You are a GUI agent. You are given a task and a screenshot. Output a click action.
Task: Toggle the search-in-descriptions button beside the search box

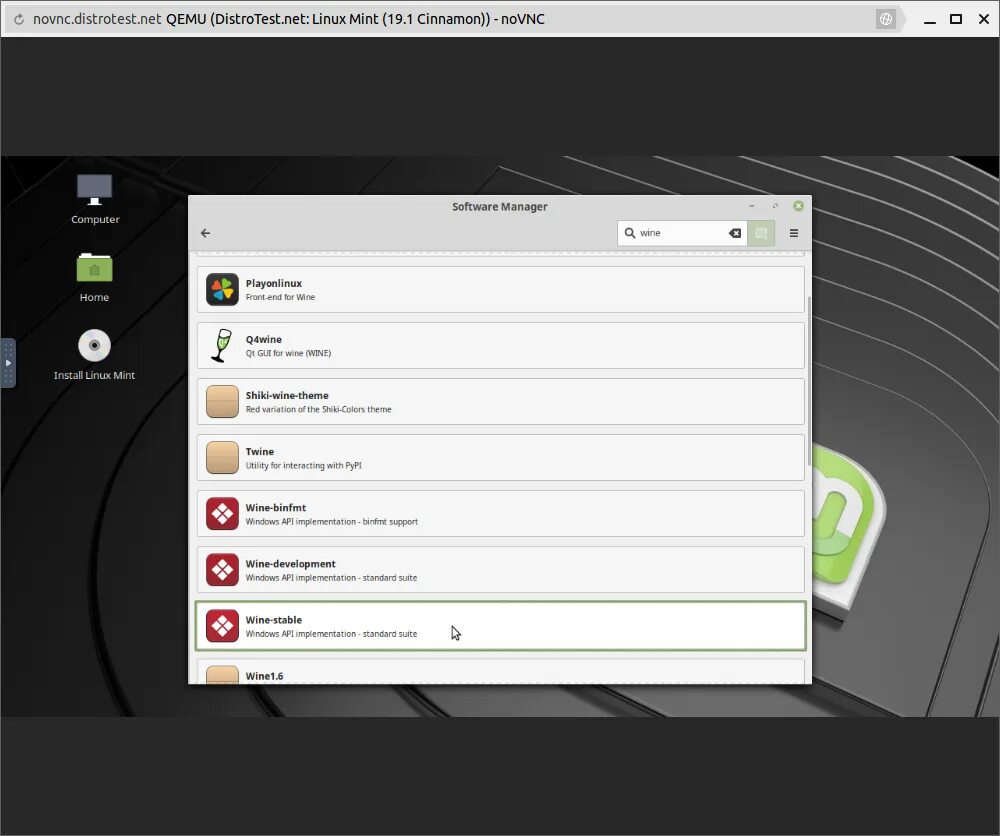click(761, 233)
